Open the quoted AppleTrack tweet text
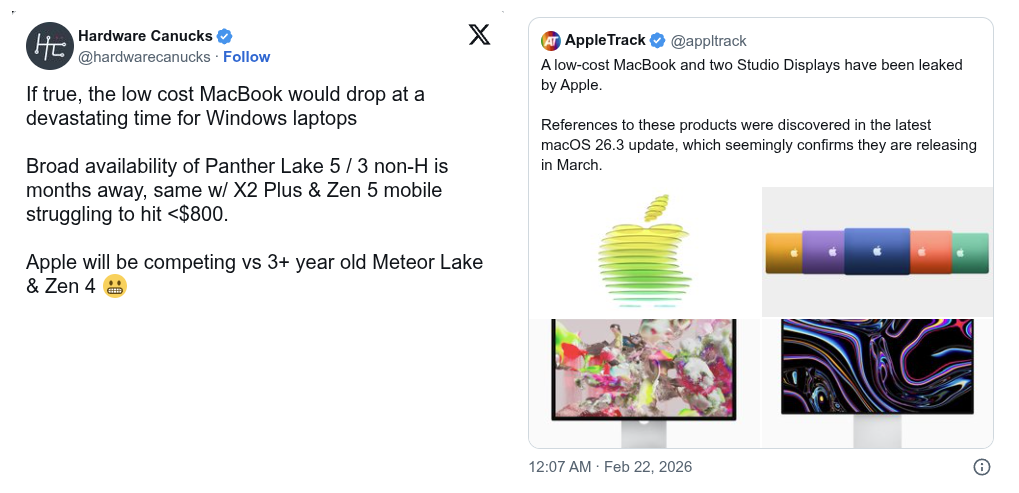 (x=759, y=115)
